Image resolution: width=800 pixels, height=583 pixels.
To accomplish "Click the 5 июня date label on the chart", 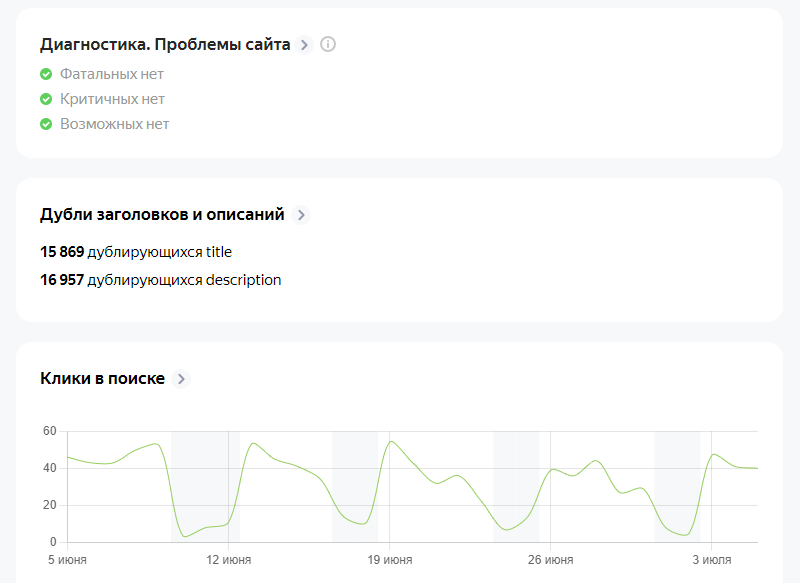I will coord(68,559).
